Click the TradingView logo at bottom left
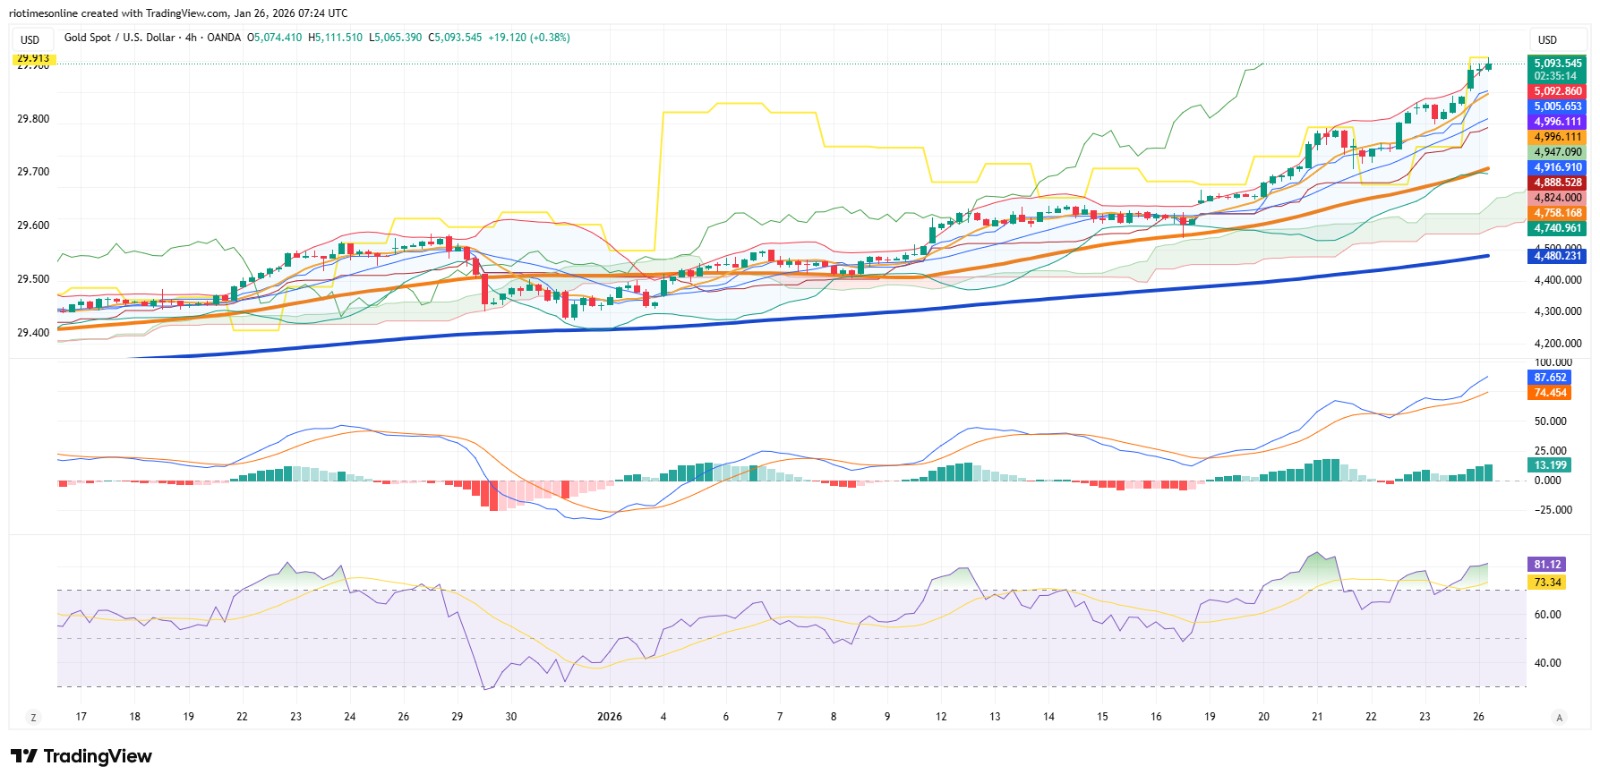Viewport: 1600px width, 783px height. [x=81, y=756]
